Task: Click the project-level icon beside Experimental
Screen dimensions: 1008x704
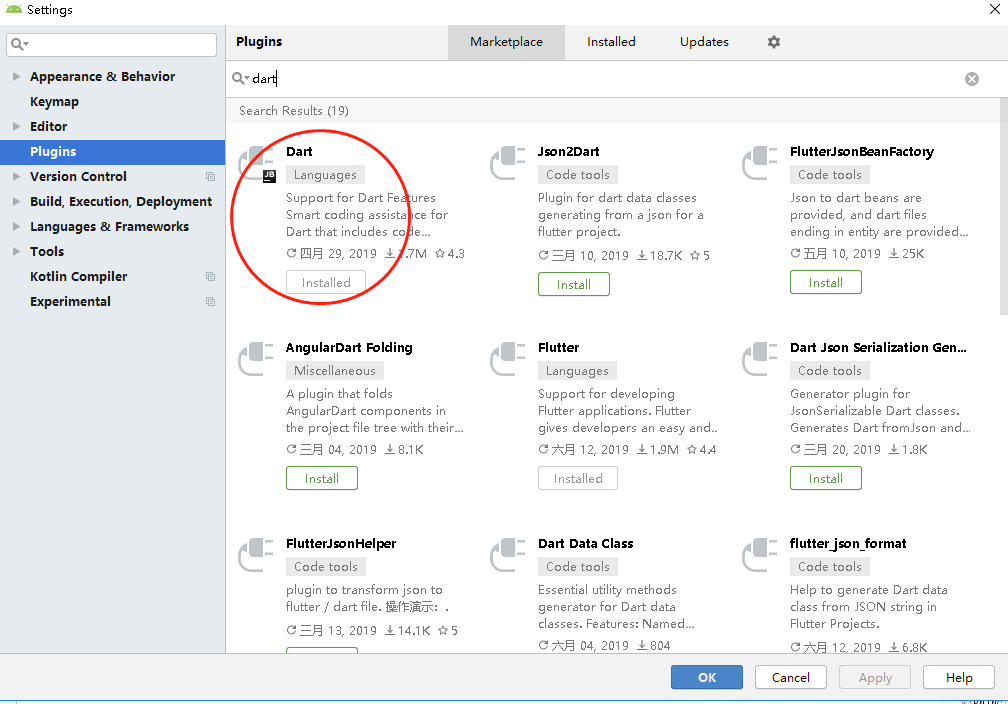Action: point(210,302)
